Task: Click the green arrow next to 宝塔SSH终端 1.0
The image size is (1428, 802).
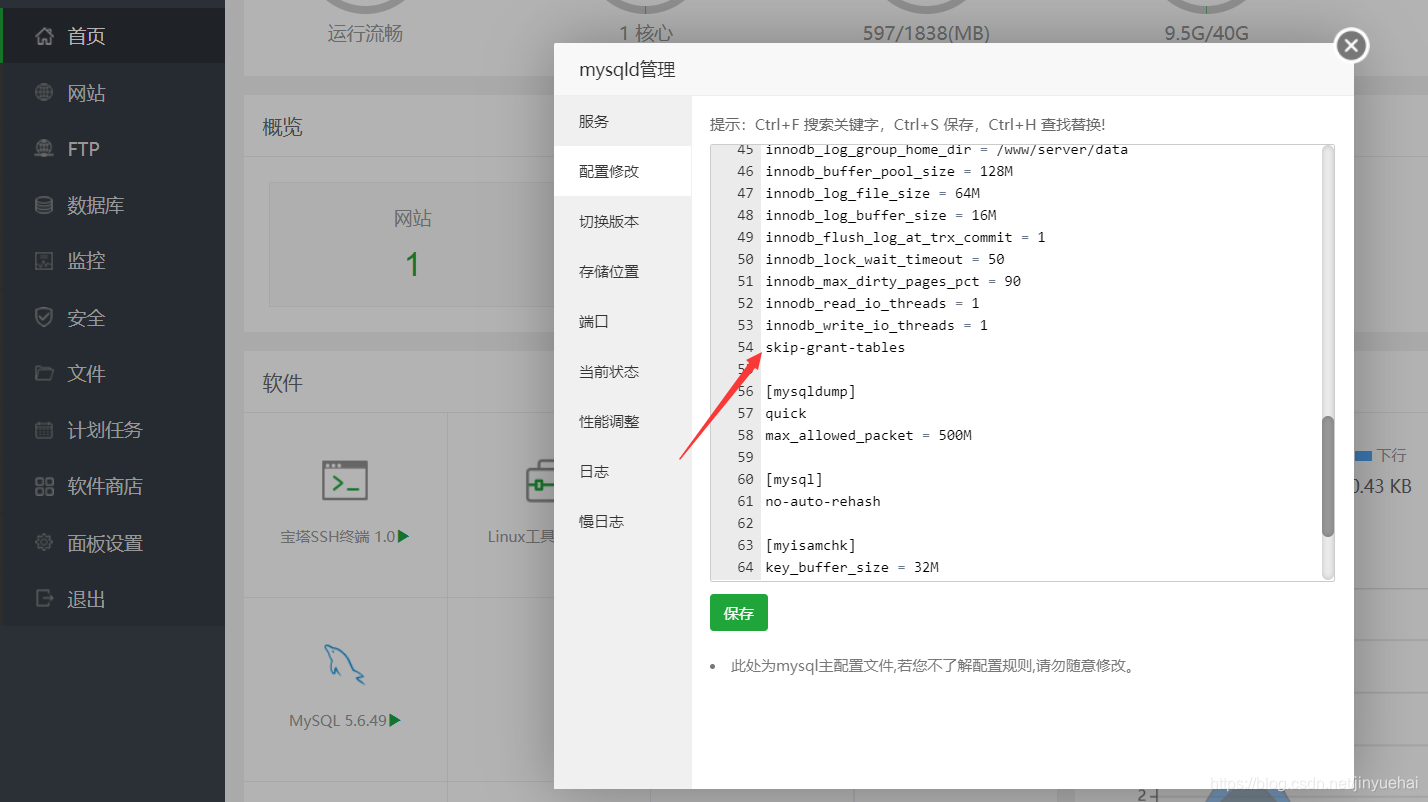Action: pos(404,536)
